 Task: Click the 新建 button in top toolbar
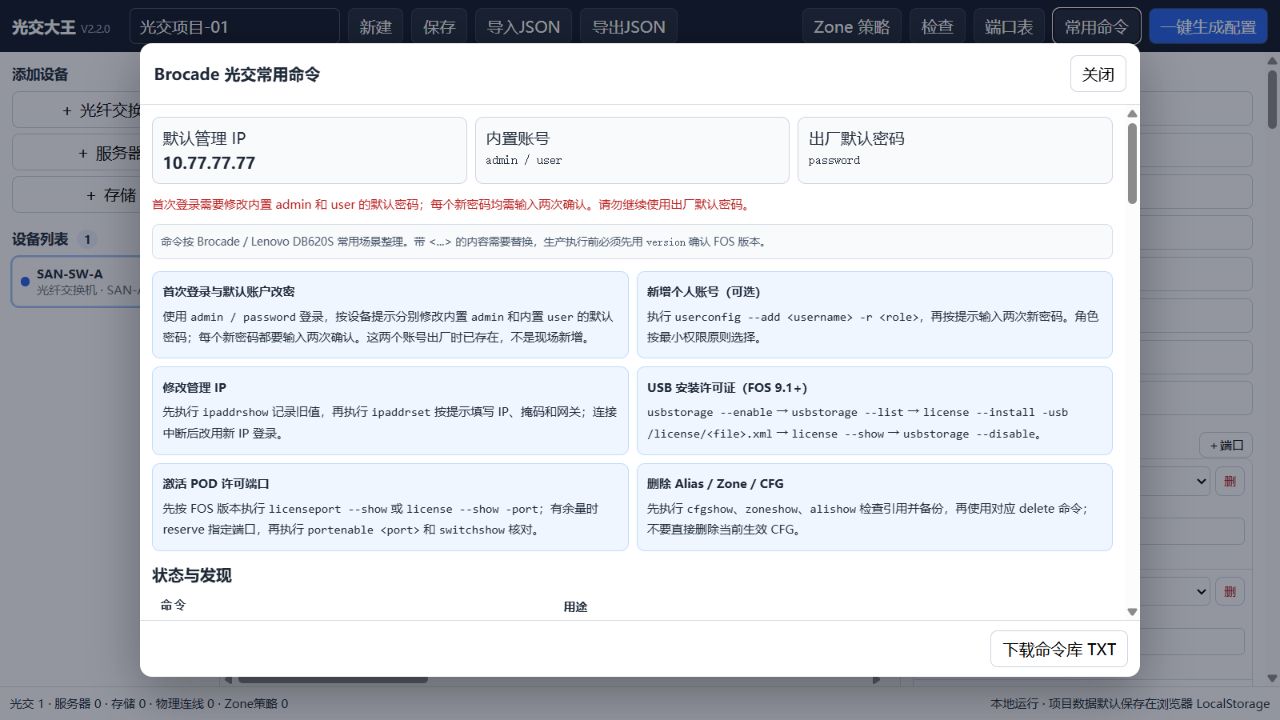(376, 27)
